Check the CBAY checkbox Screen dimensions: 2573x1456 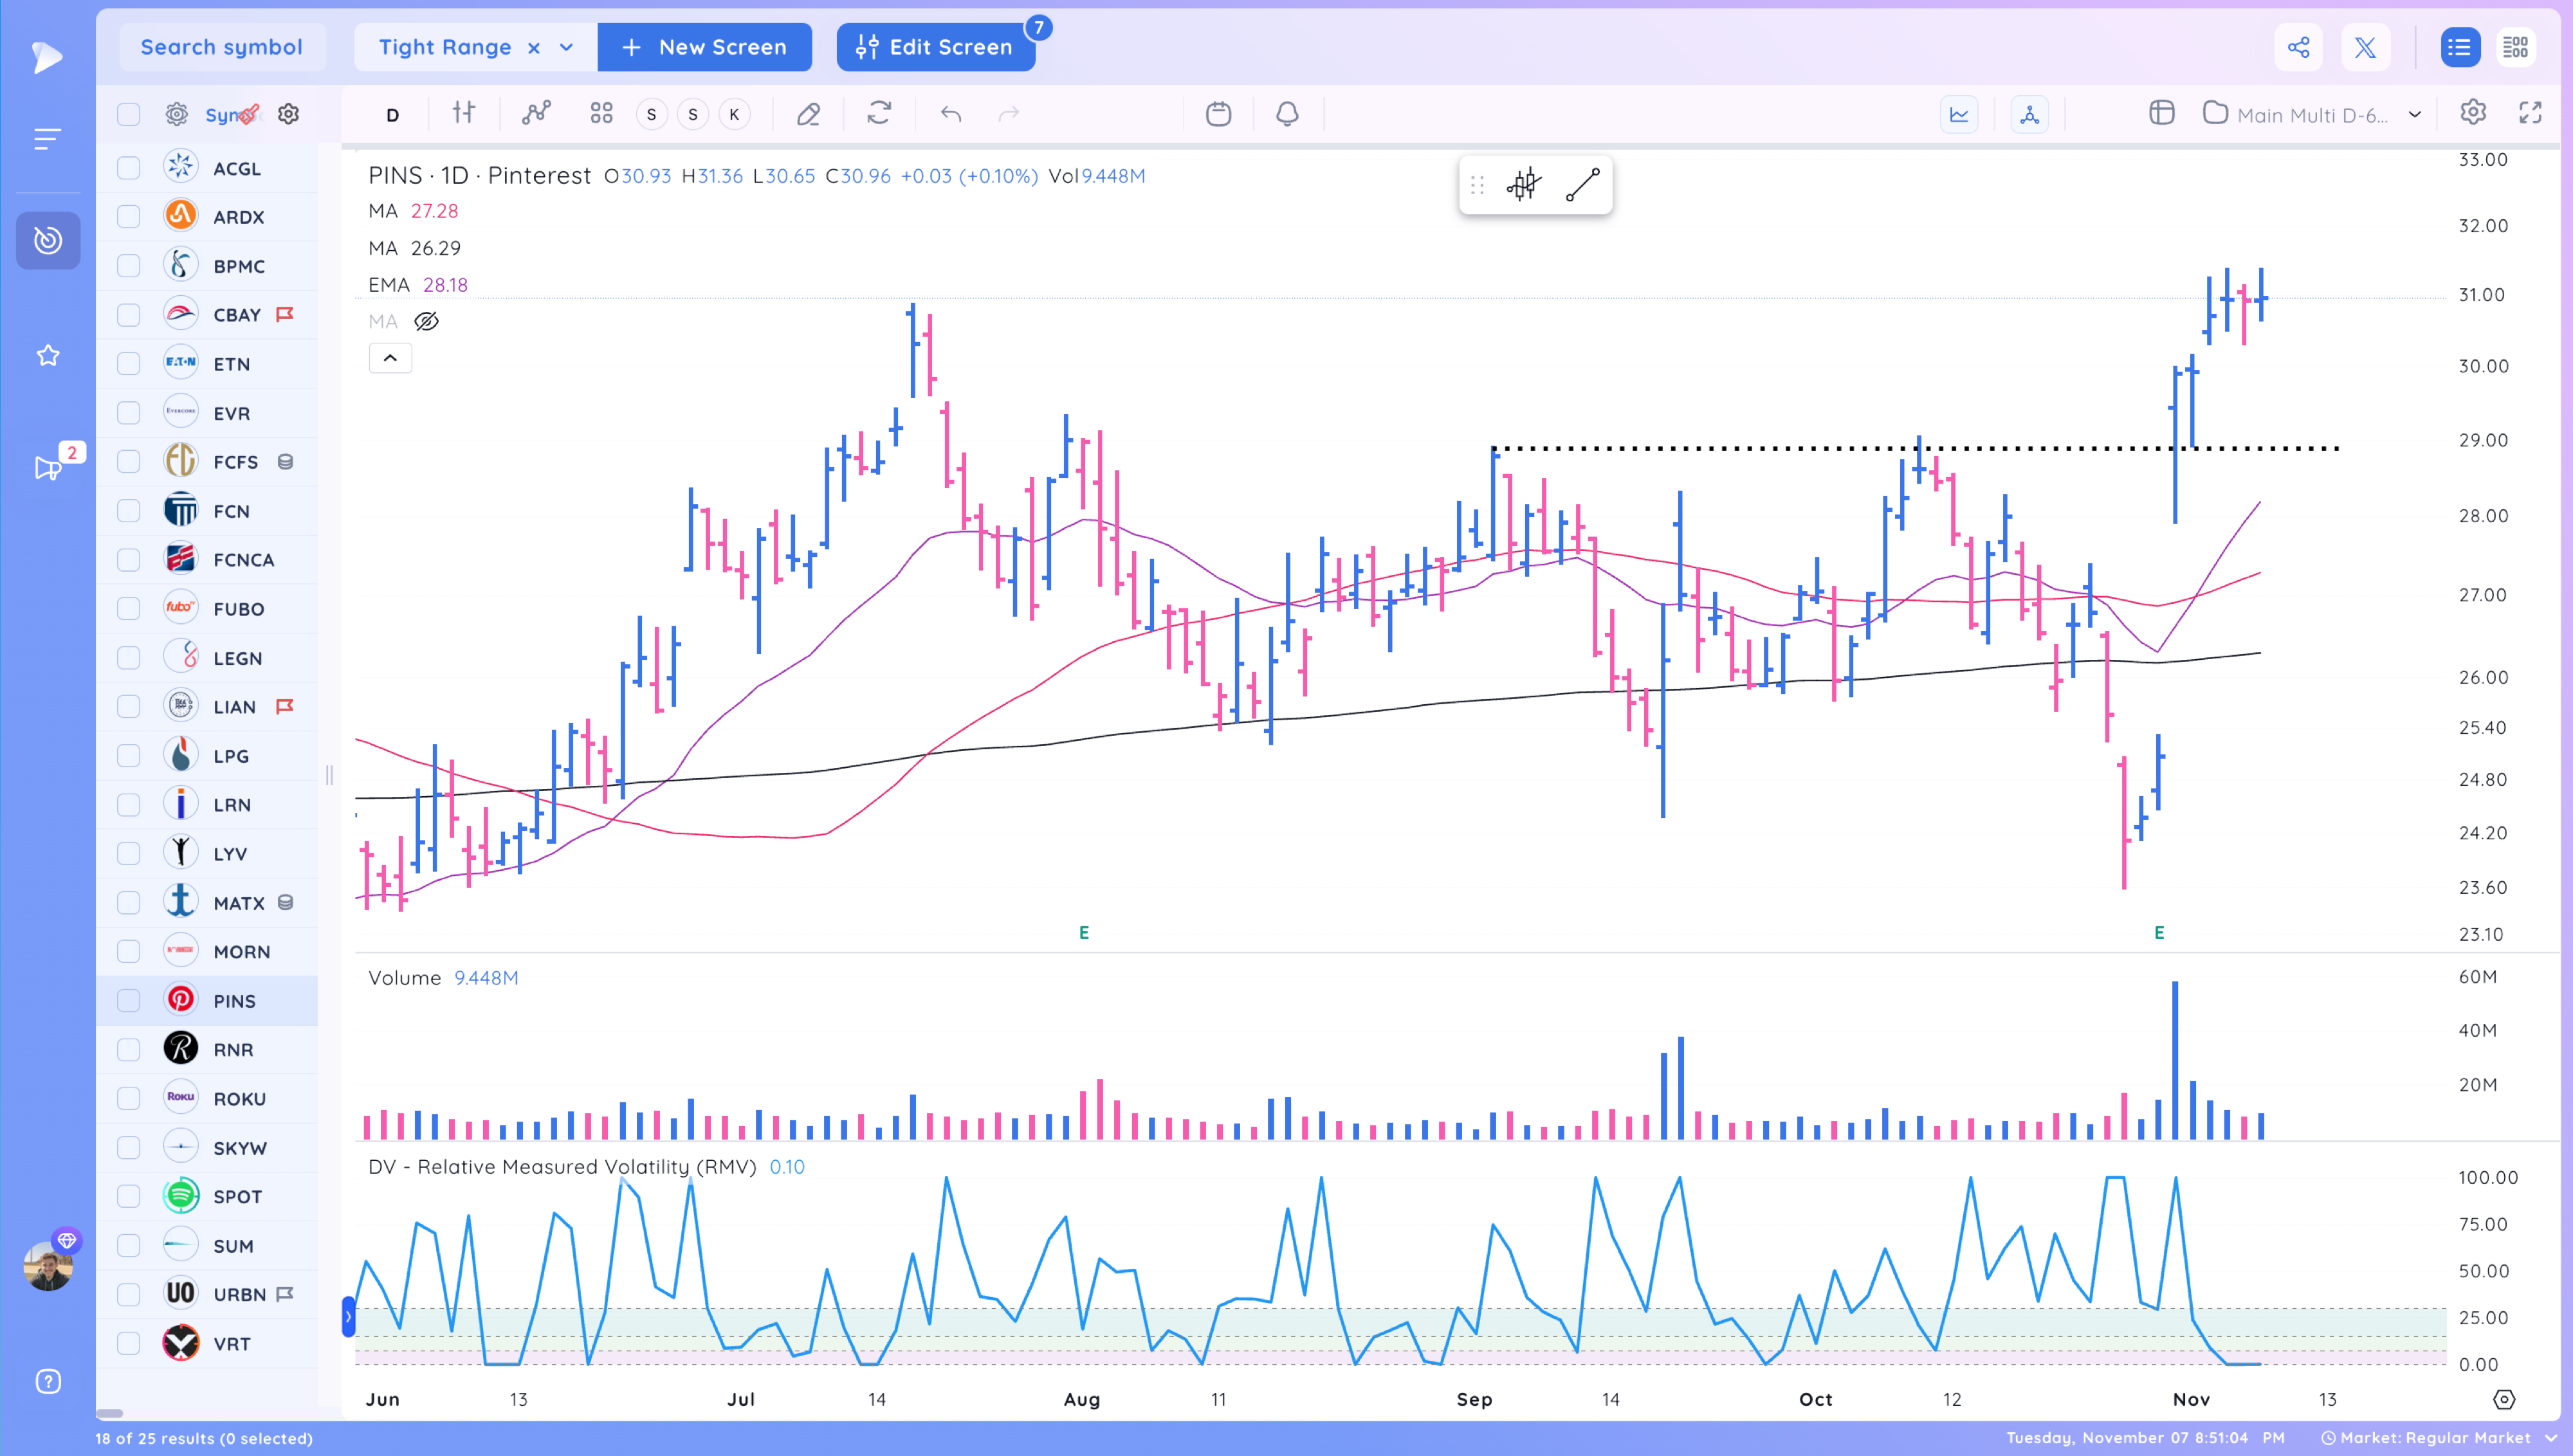[128, 315]
